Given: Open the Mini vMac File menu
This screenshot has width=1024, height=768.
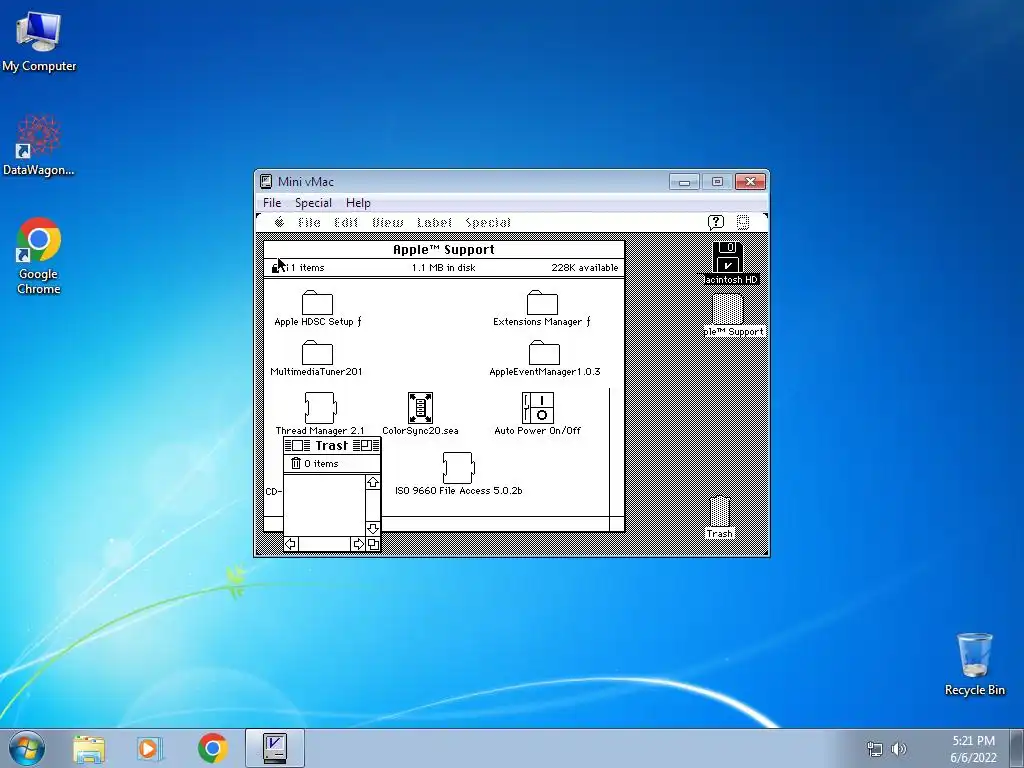Looking at the screenshot, I should click(272, 202).
